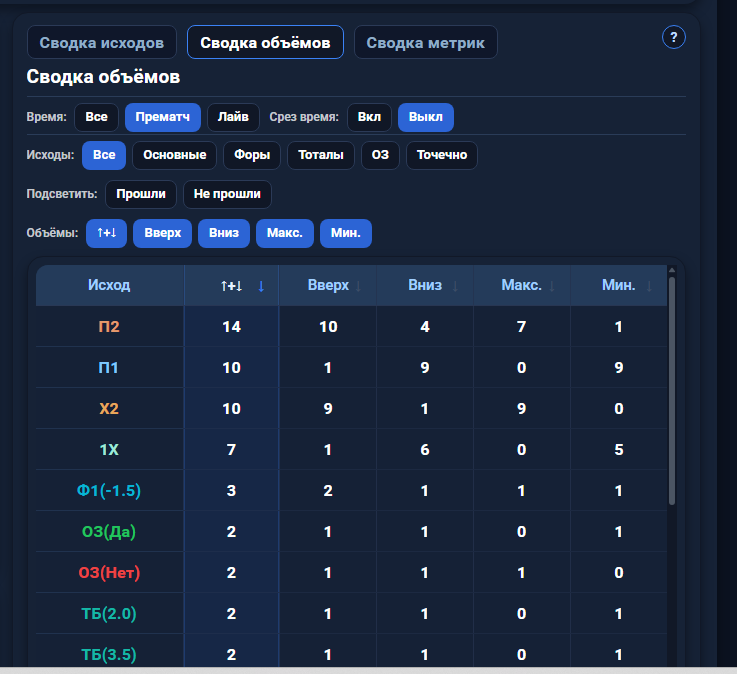This screenshot has width=737, height=674.
Task: Select the П2 outcome row label
Action: [x=109, y=327]
